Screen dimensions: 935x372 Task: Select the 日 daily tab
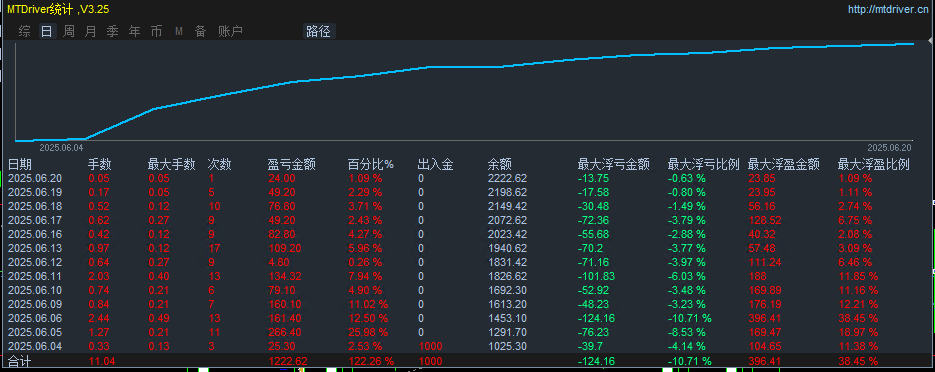pos(47,32)
